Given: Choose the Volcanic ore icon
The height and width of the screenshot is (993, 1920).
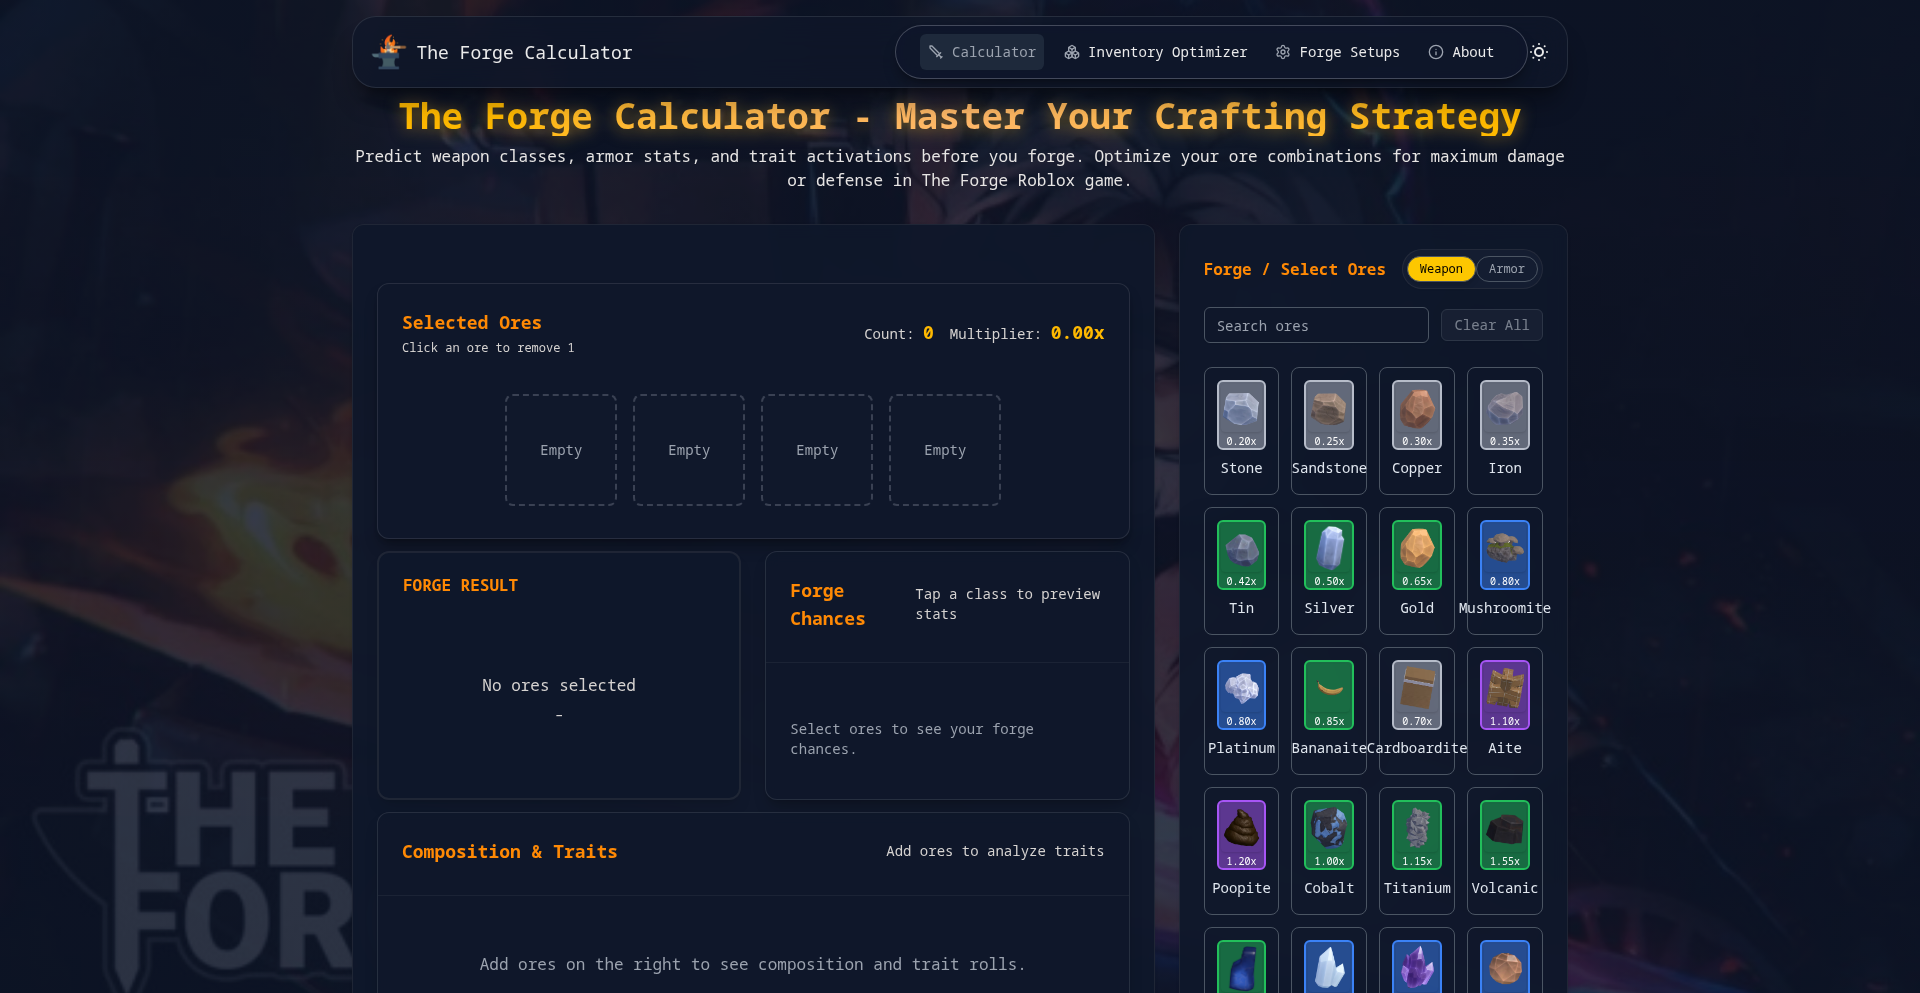Looking at the screenshot, I should [1504, 835].
